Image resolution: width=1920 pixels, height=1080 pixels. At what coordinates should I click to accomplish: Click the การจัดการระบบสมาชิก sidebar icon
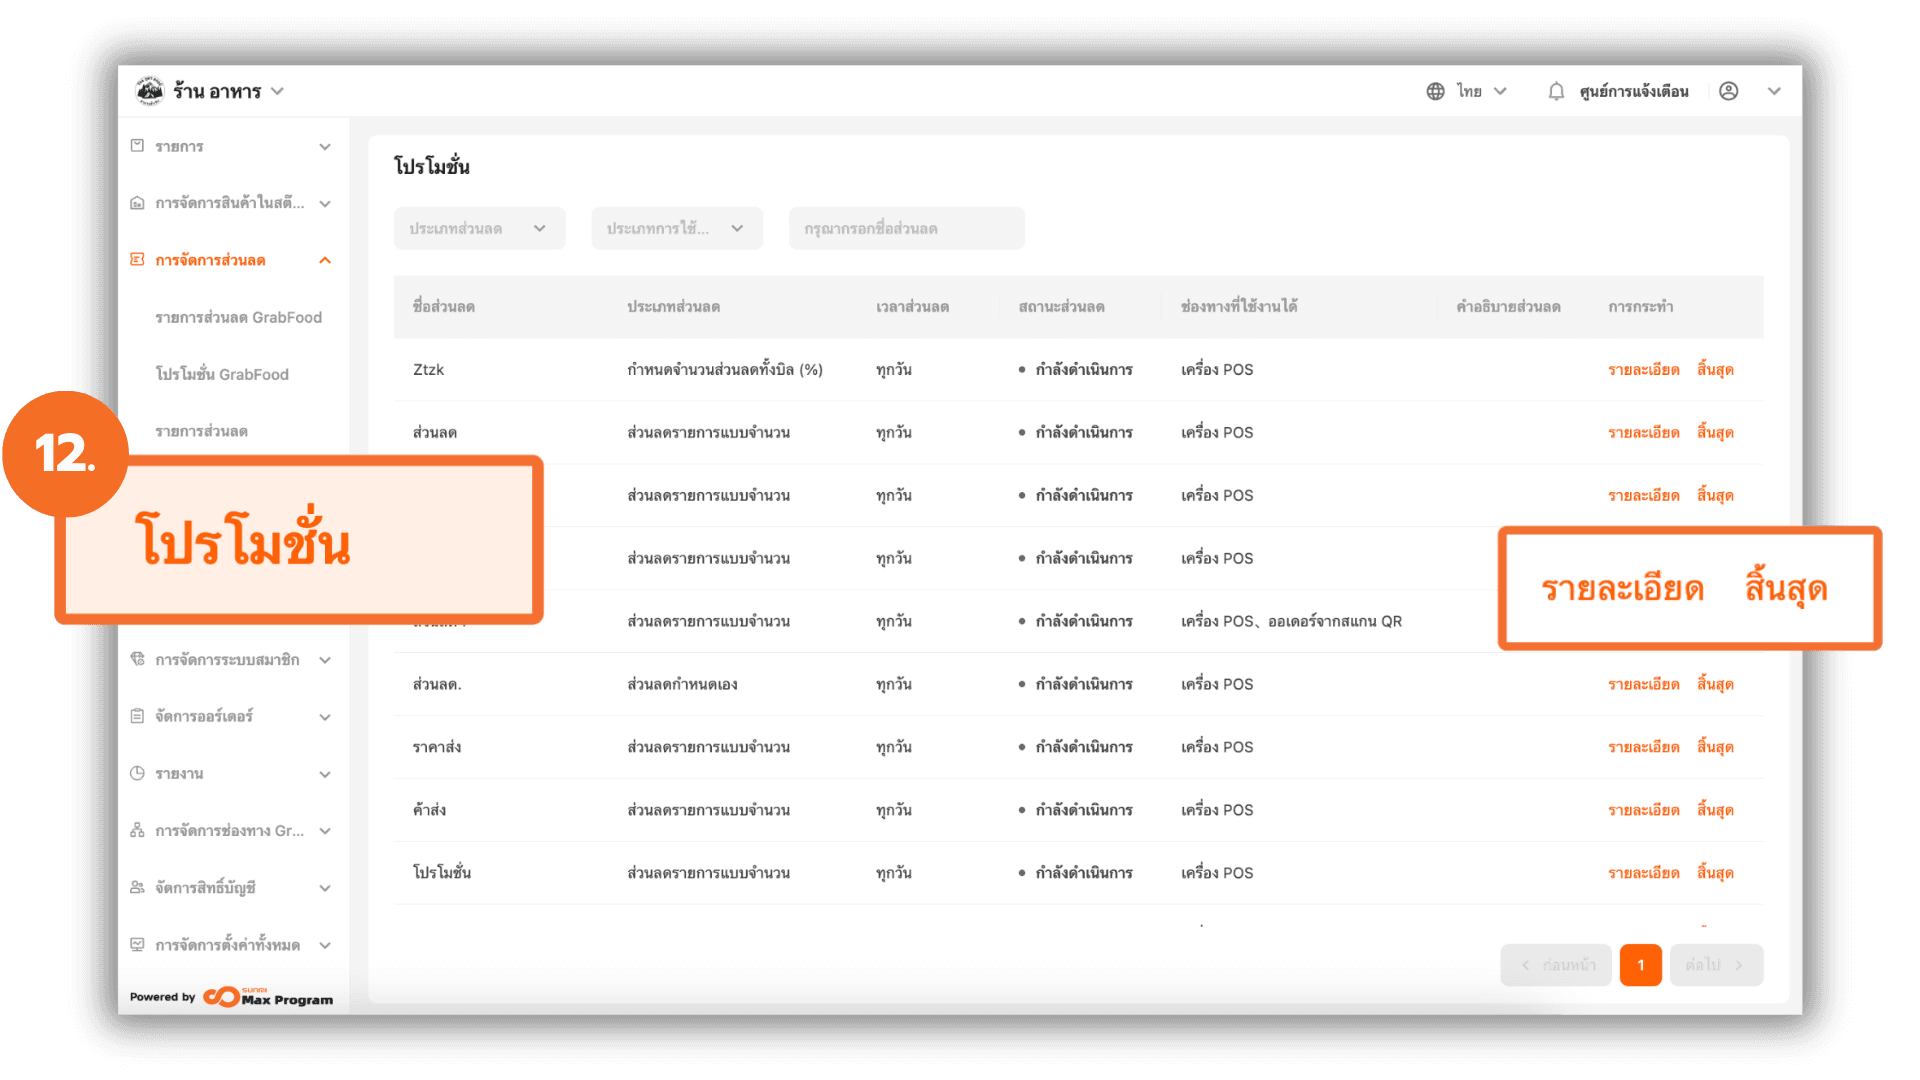coord(137,659)
